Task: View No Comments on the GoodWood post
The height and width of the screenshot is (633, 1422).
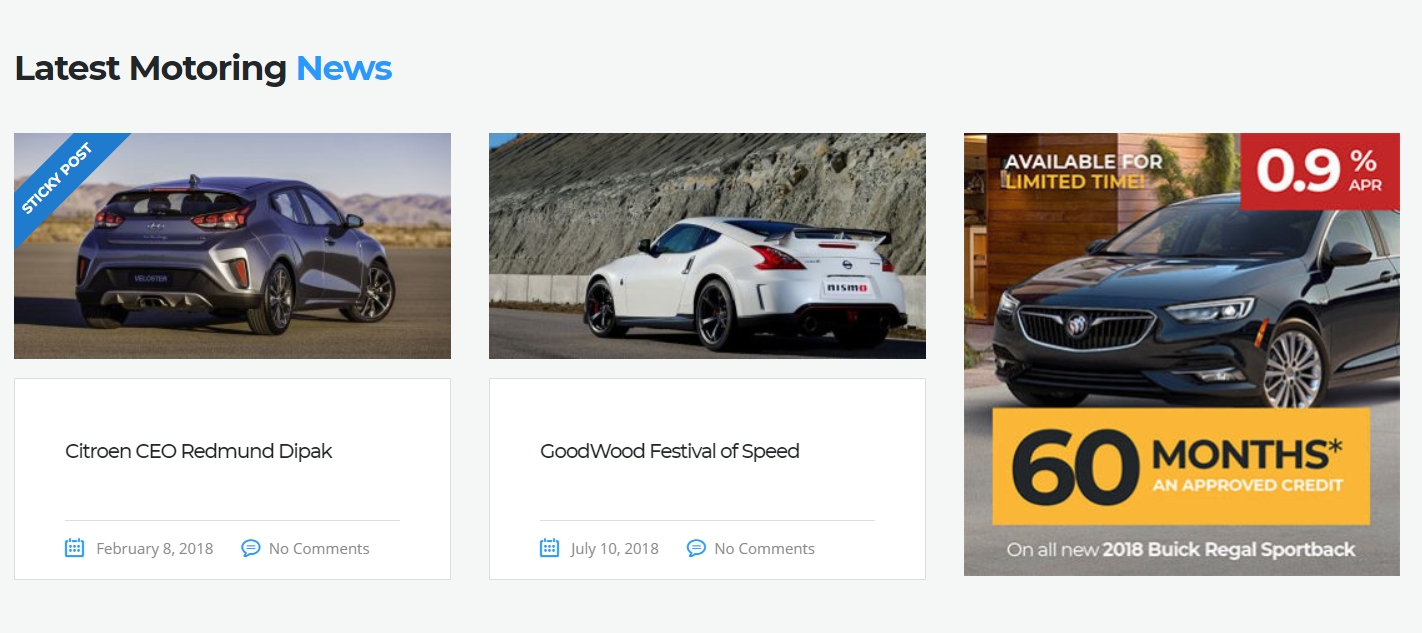Action: (x=764, y=548)
